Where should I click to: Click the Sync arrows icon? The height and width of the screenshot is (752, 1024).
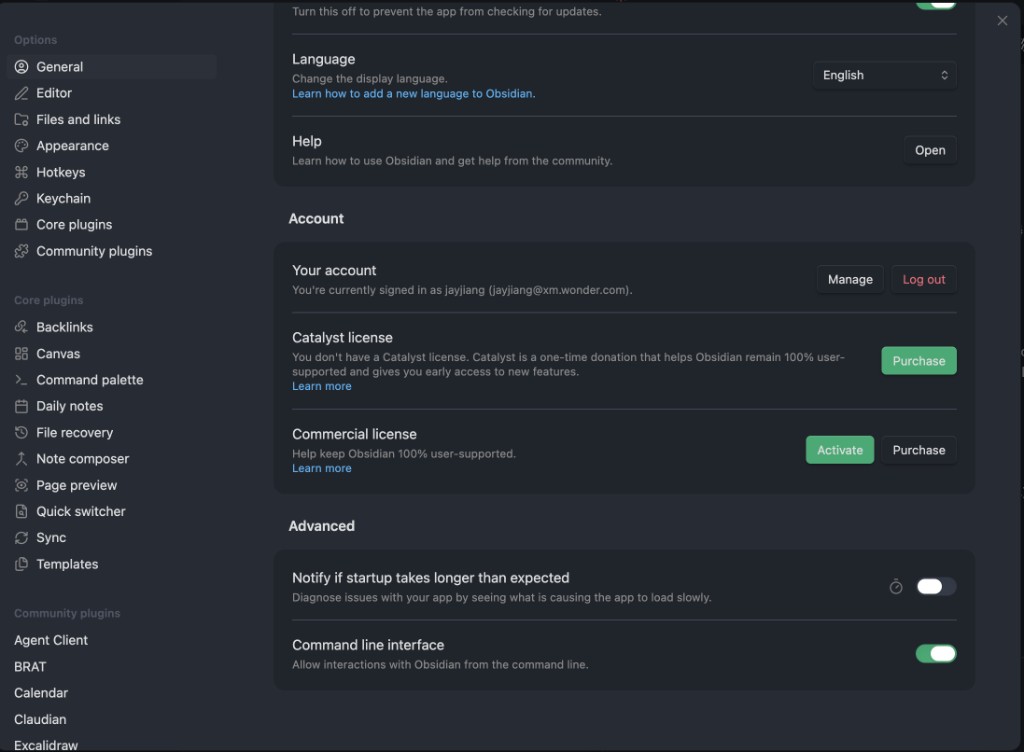(22, 538)
